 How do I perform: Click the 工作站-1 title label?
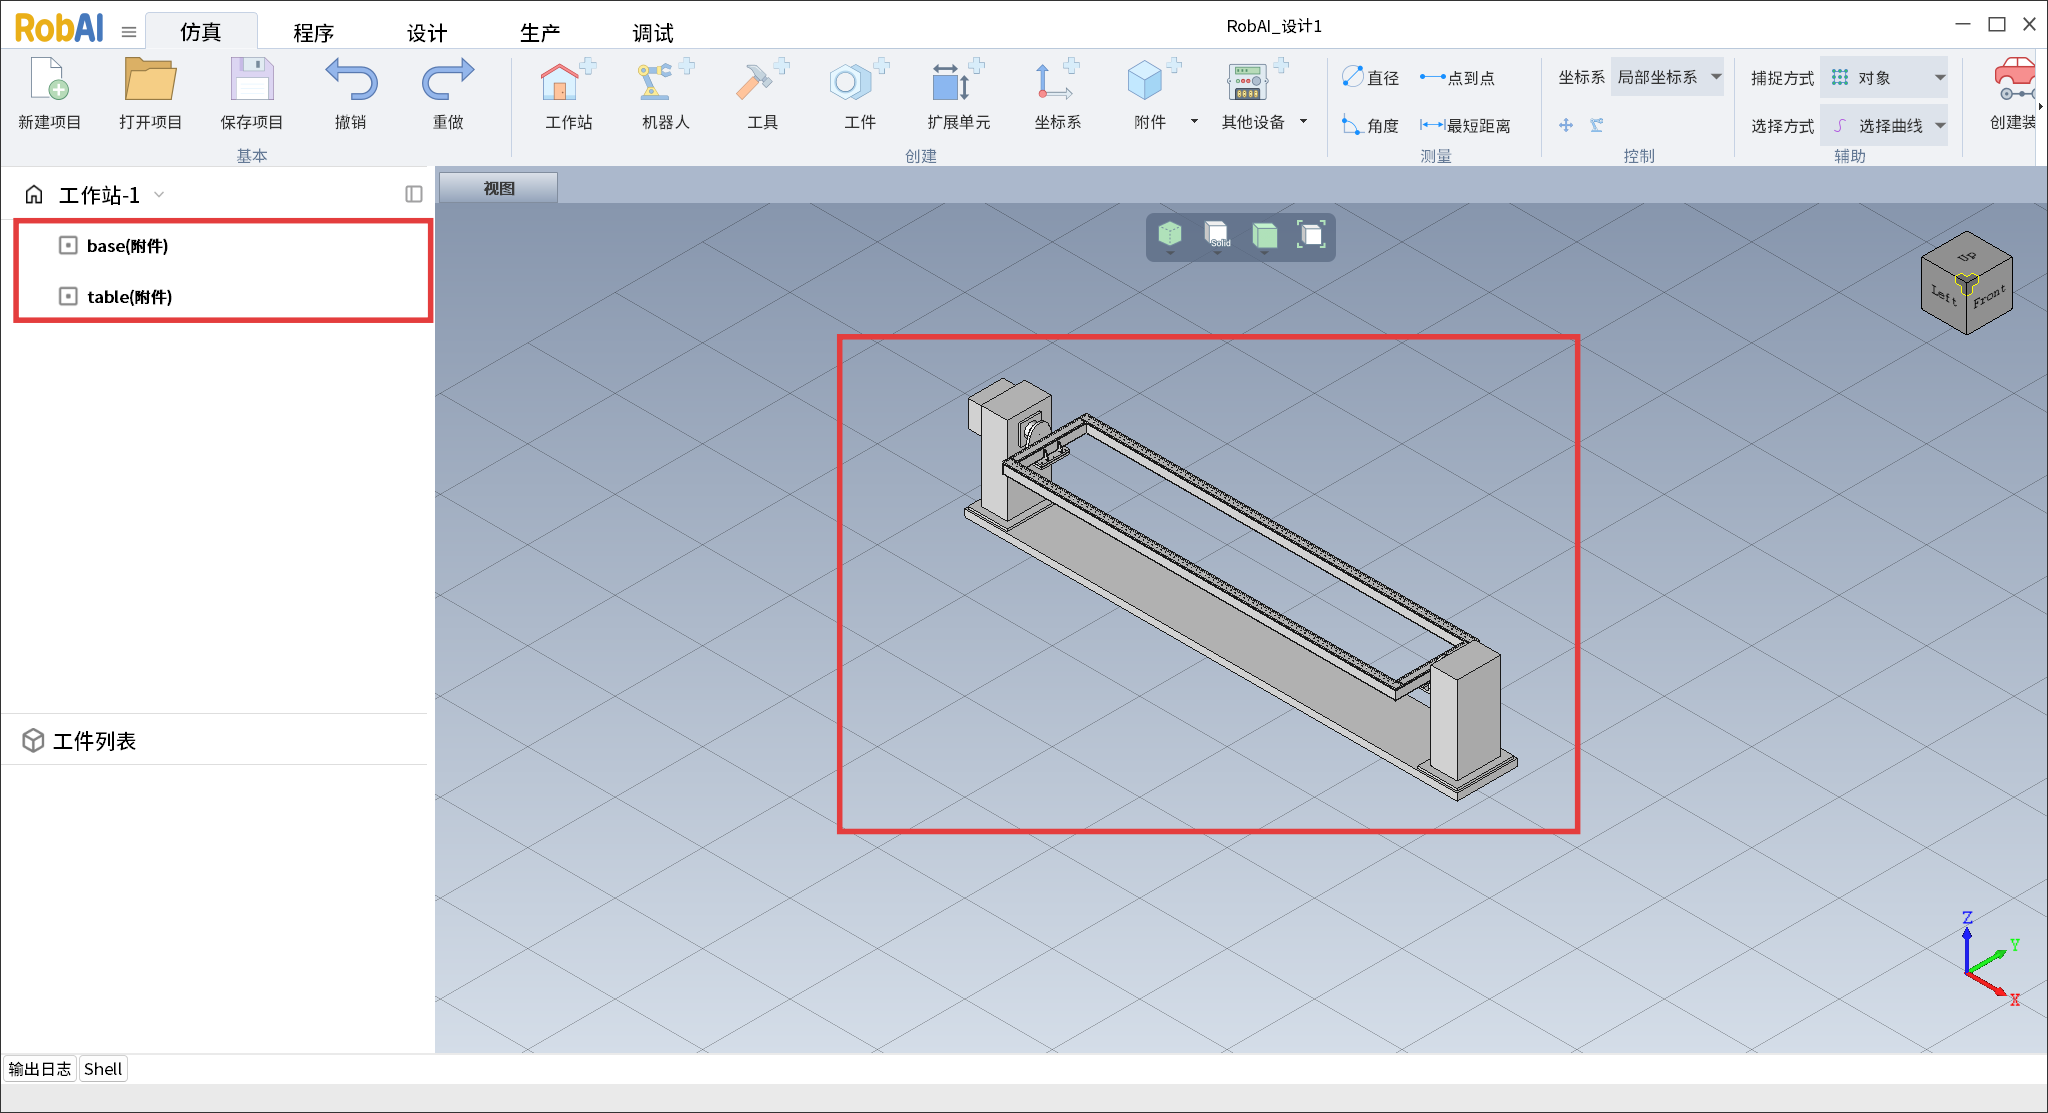[x=99, y=195]
